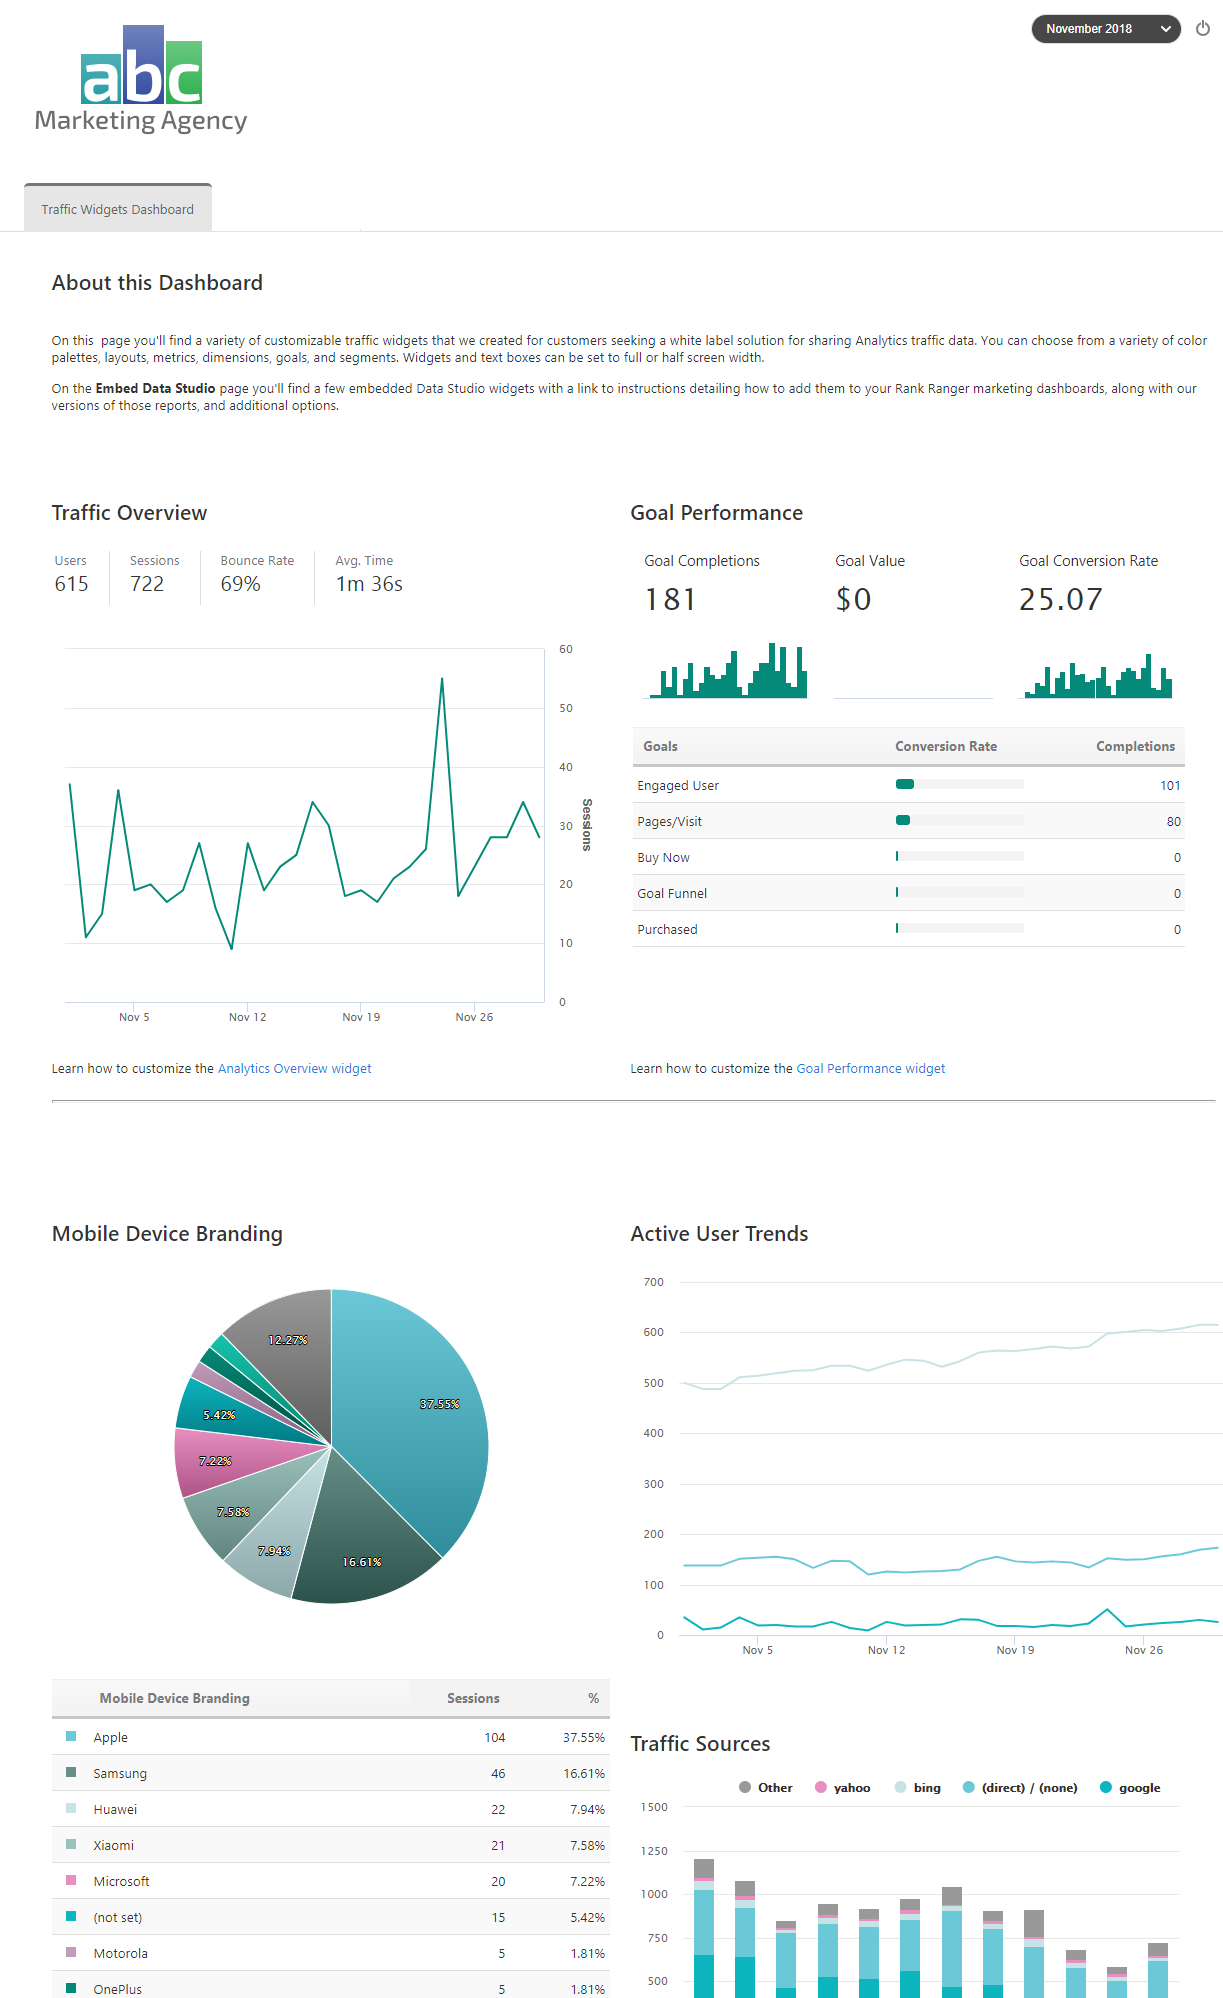Click the Apple color swatch in table
The height and width of the screenshot is (1998, 1223).
[x=71, y=1736]
